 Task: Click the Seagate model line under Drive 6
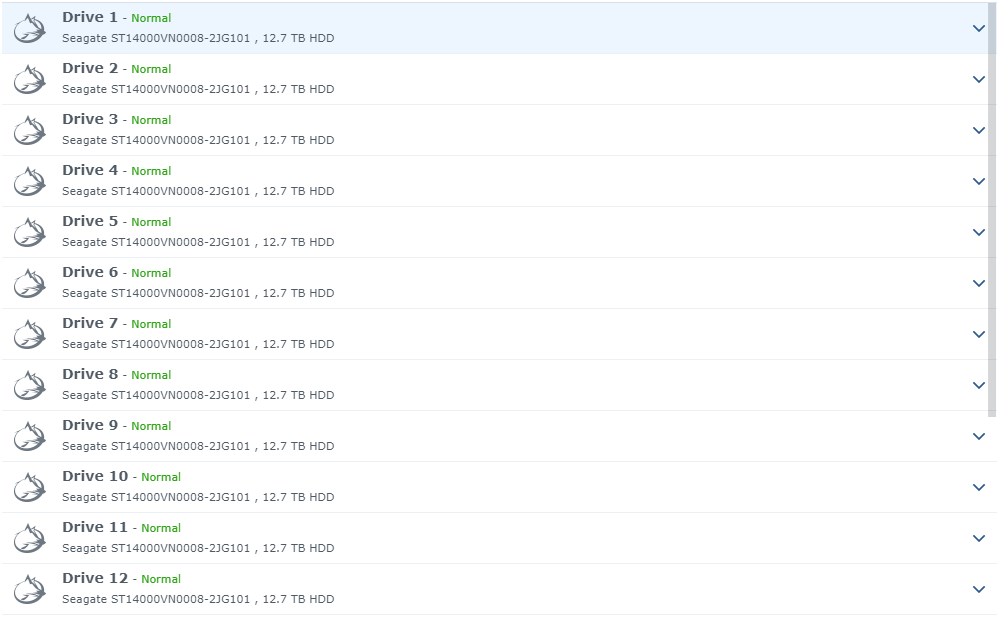(x=198, y=293)
